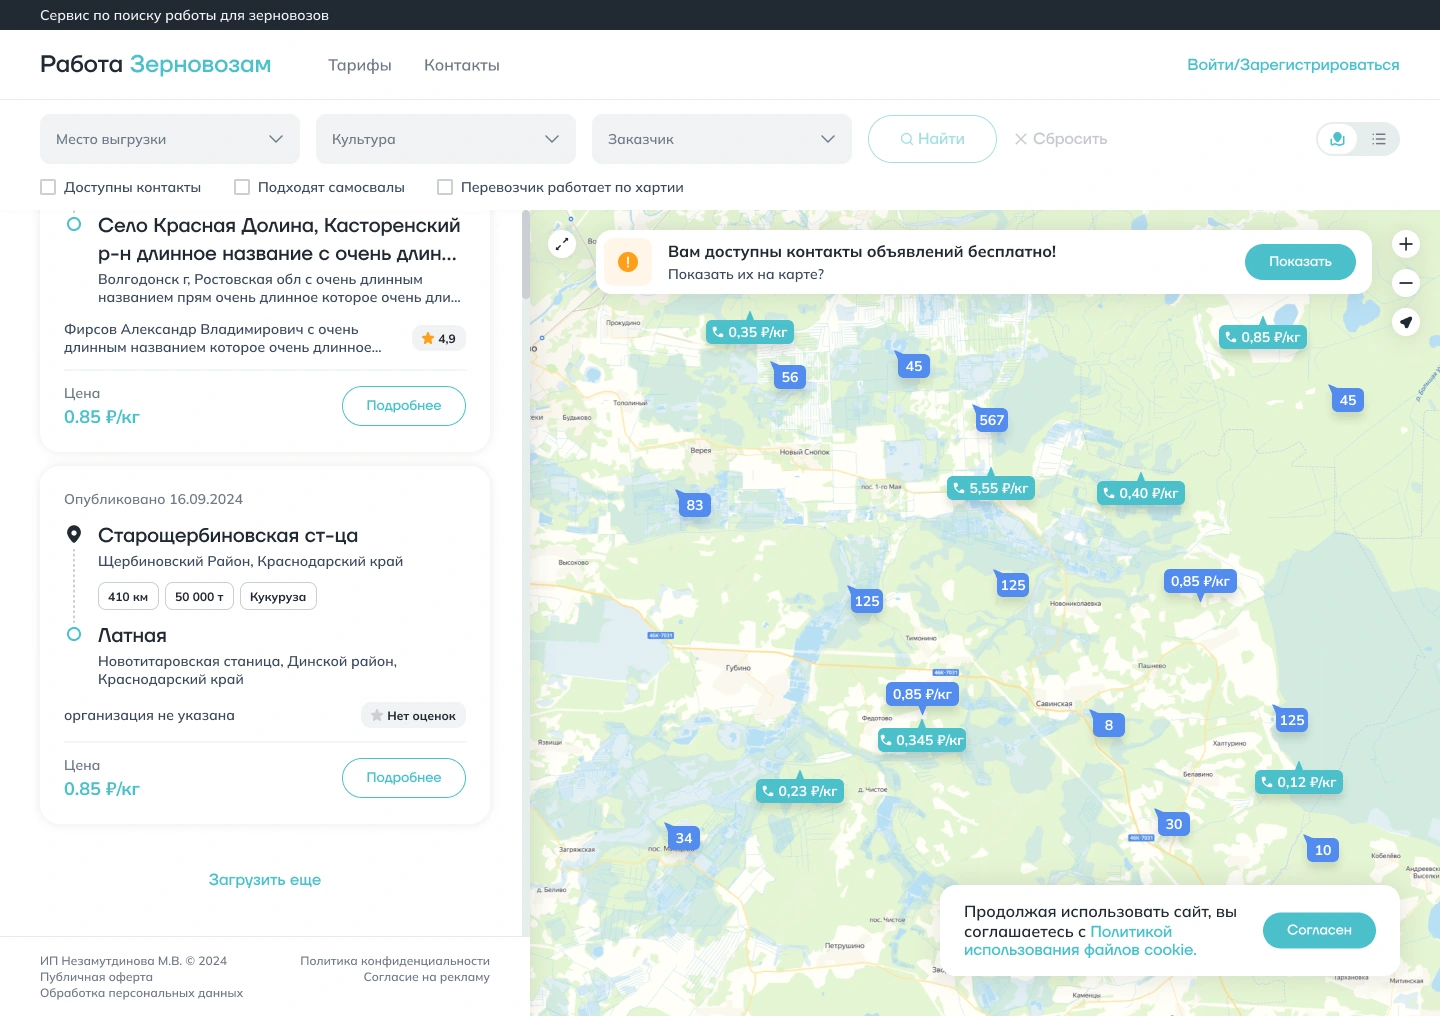Click the orange warning icon in banner
This screenshot has width=1440, height=1016.
[x=628, y=262]
